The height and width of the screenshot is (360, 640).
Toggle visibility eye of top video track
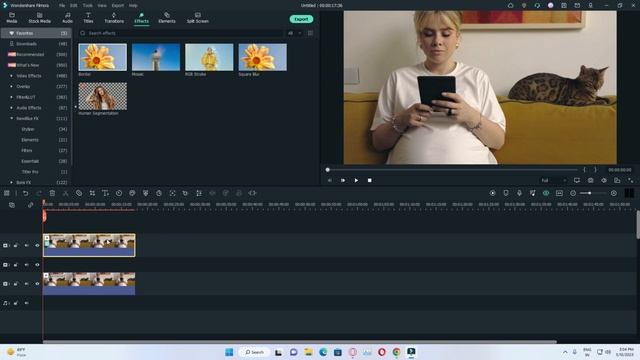37,246
